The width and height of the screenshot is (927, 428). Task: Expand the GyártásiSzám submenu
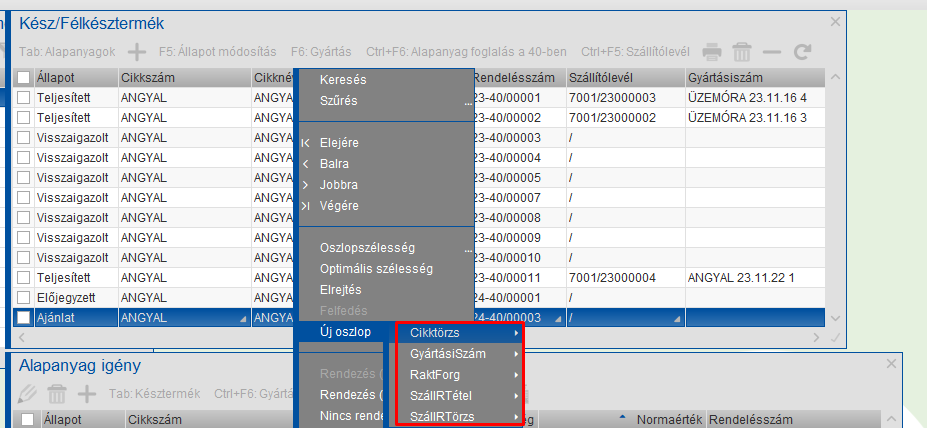click(x=459, y=354)
